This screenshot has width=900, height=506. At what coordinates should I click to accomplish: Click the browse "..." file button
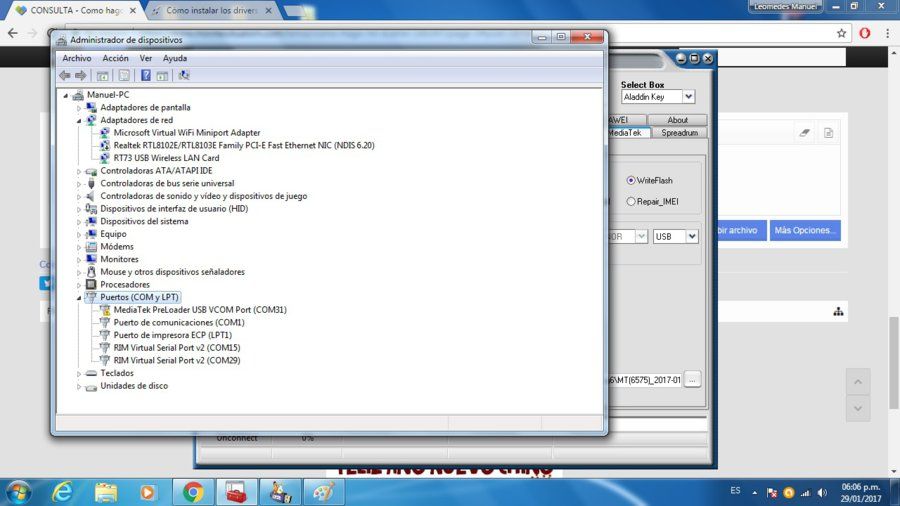pyautogui.click(x=692, y=380)
